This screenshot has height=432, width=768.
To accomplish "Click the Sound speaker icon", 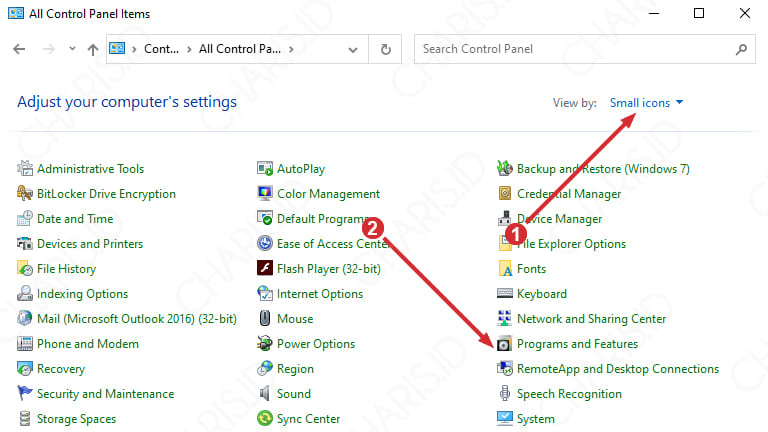I will tap(265, 393).
